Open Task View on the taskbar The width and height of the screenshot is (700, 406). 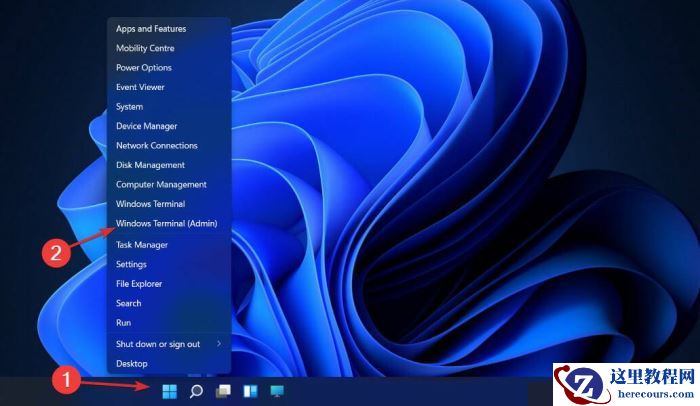pyautogui.click(x=223, y=391)
